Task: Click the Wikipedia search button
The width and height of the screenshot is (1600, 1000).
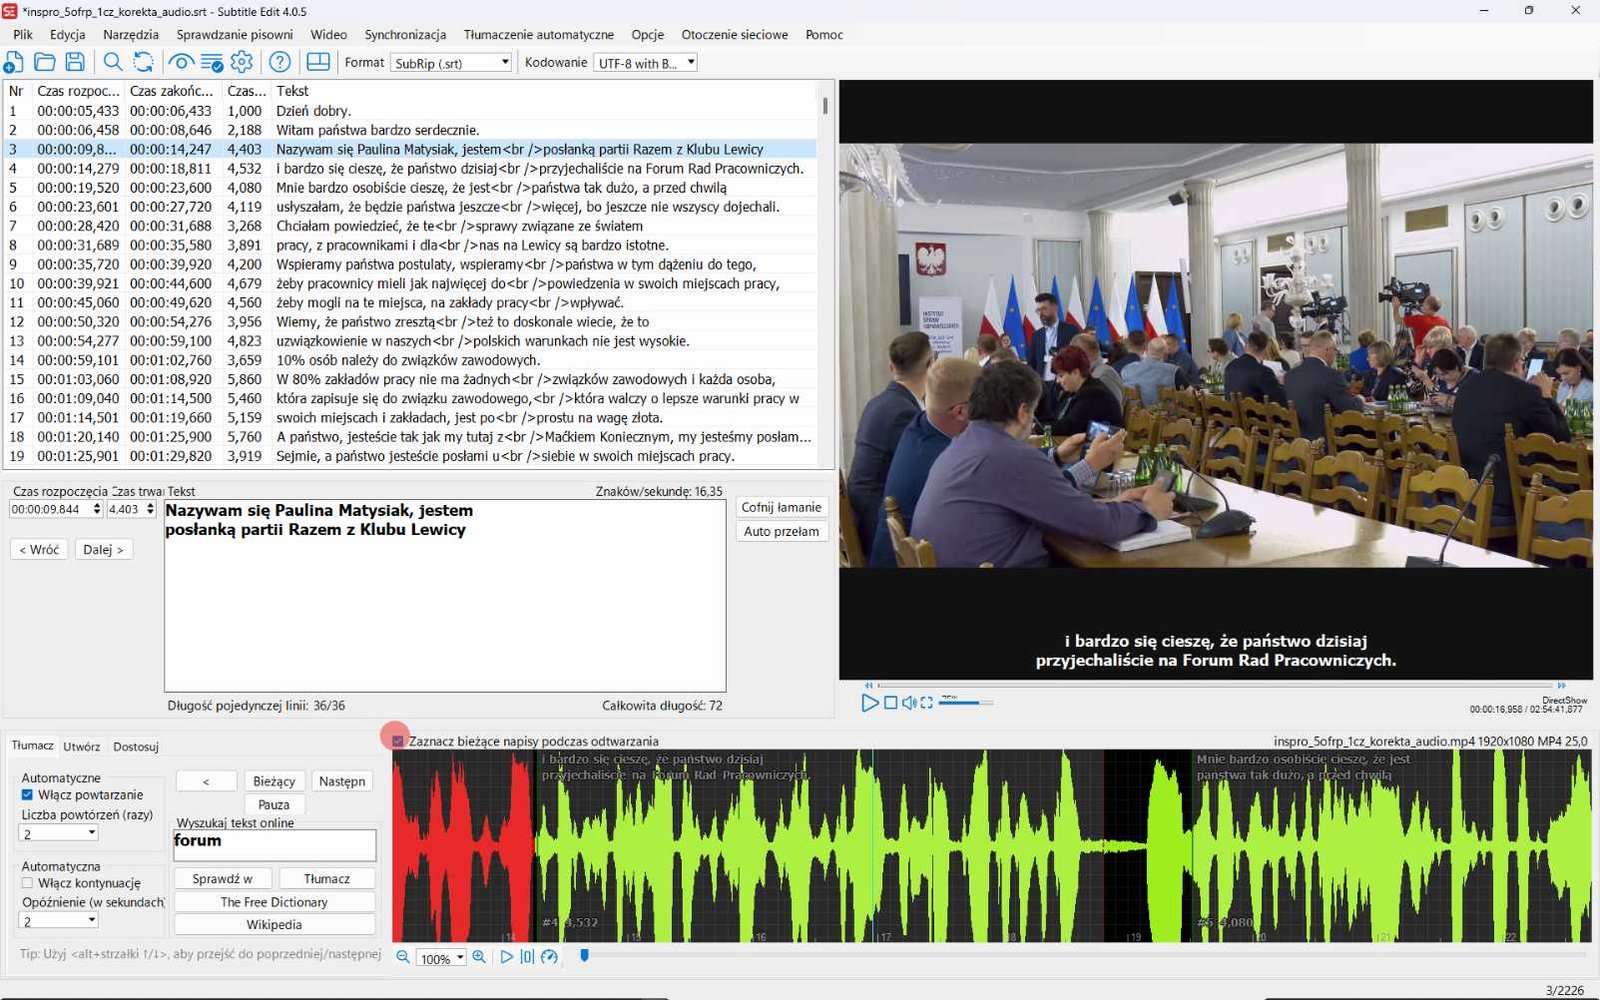Action: coord(274,925)
